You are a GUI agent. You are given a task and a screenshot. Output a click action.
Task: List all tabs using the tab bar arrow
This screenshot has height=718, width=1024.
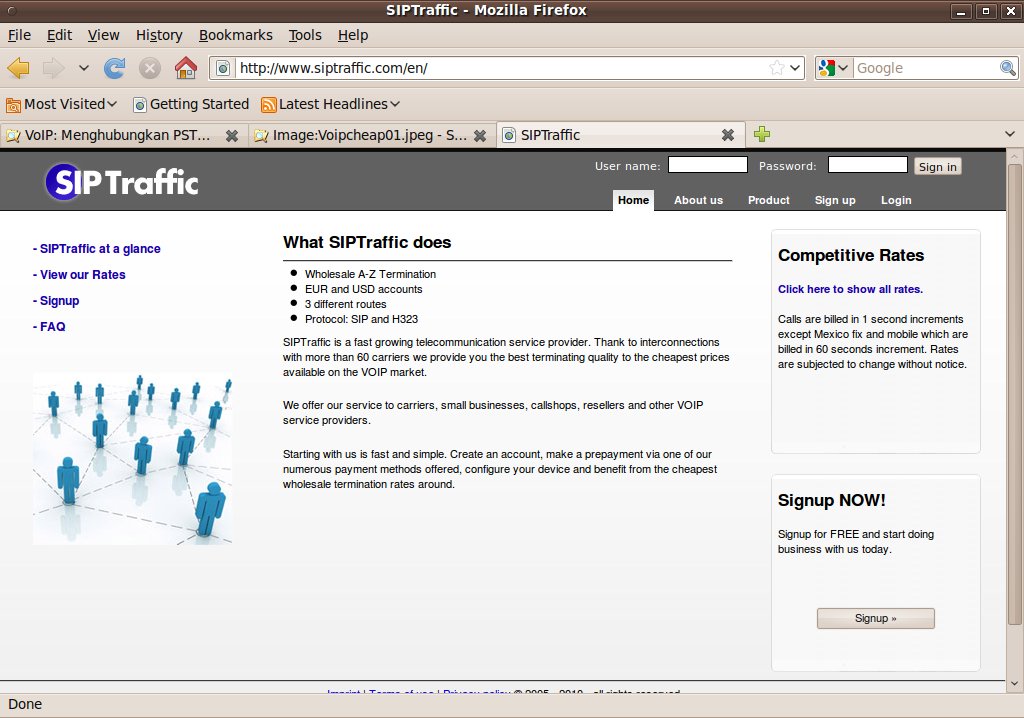pos(1009,134)
